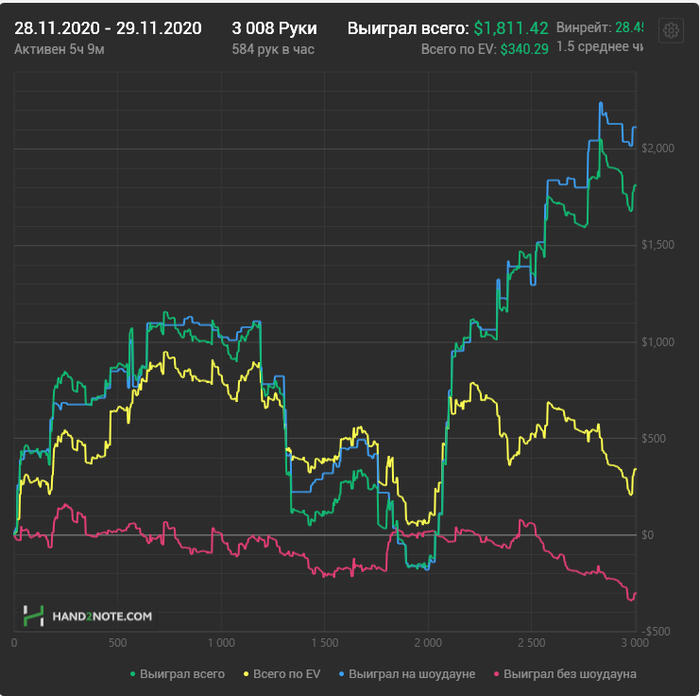Screen dimensions: 700x696
Task: Open the graph settings gear
Action: pyautogui.click(x=670, y=31)
